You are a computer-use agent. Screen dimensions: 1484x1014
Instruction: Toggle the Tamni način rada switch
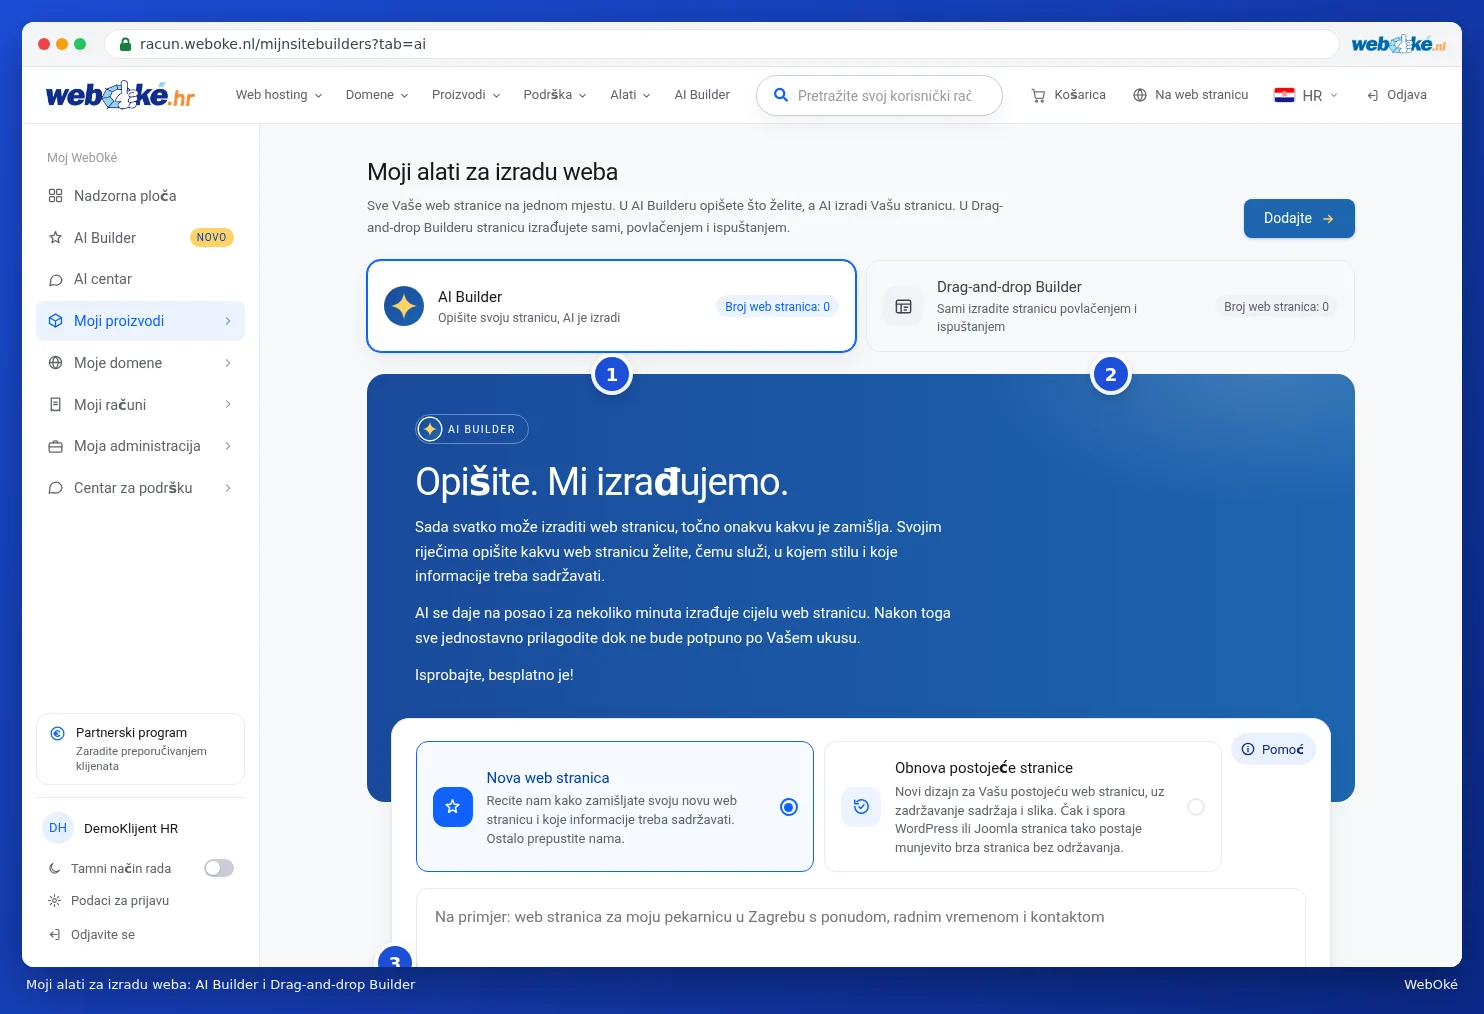[219, 868]
